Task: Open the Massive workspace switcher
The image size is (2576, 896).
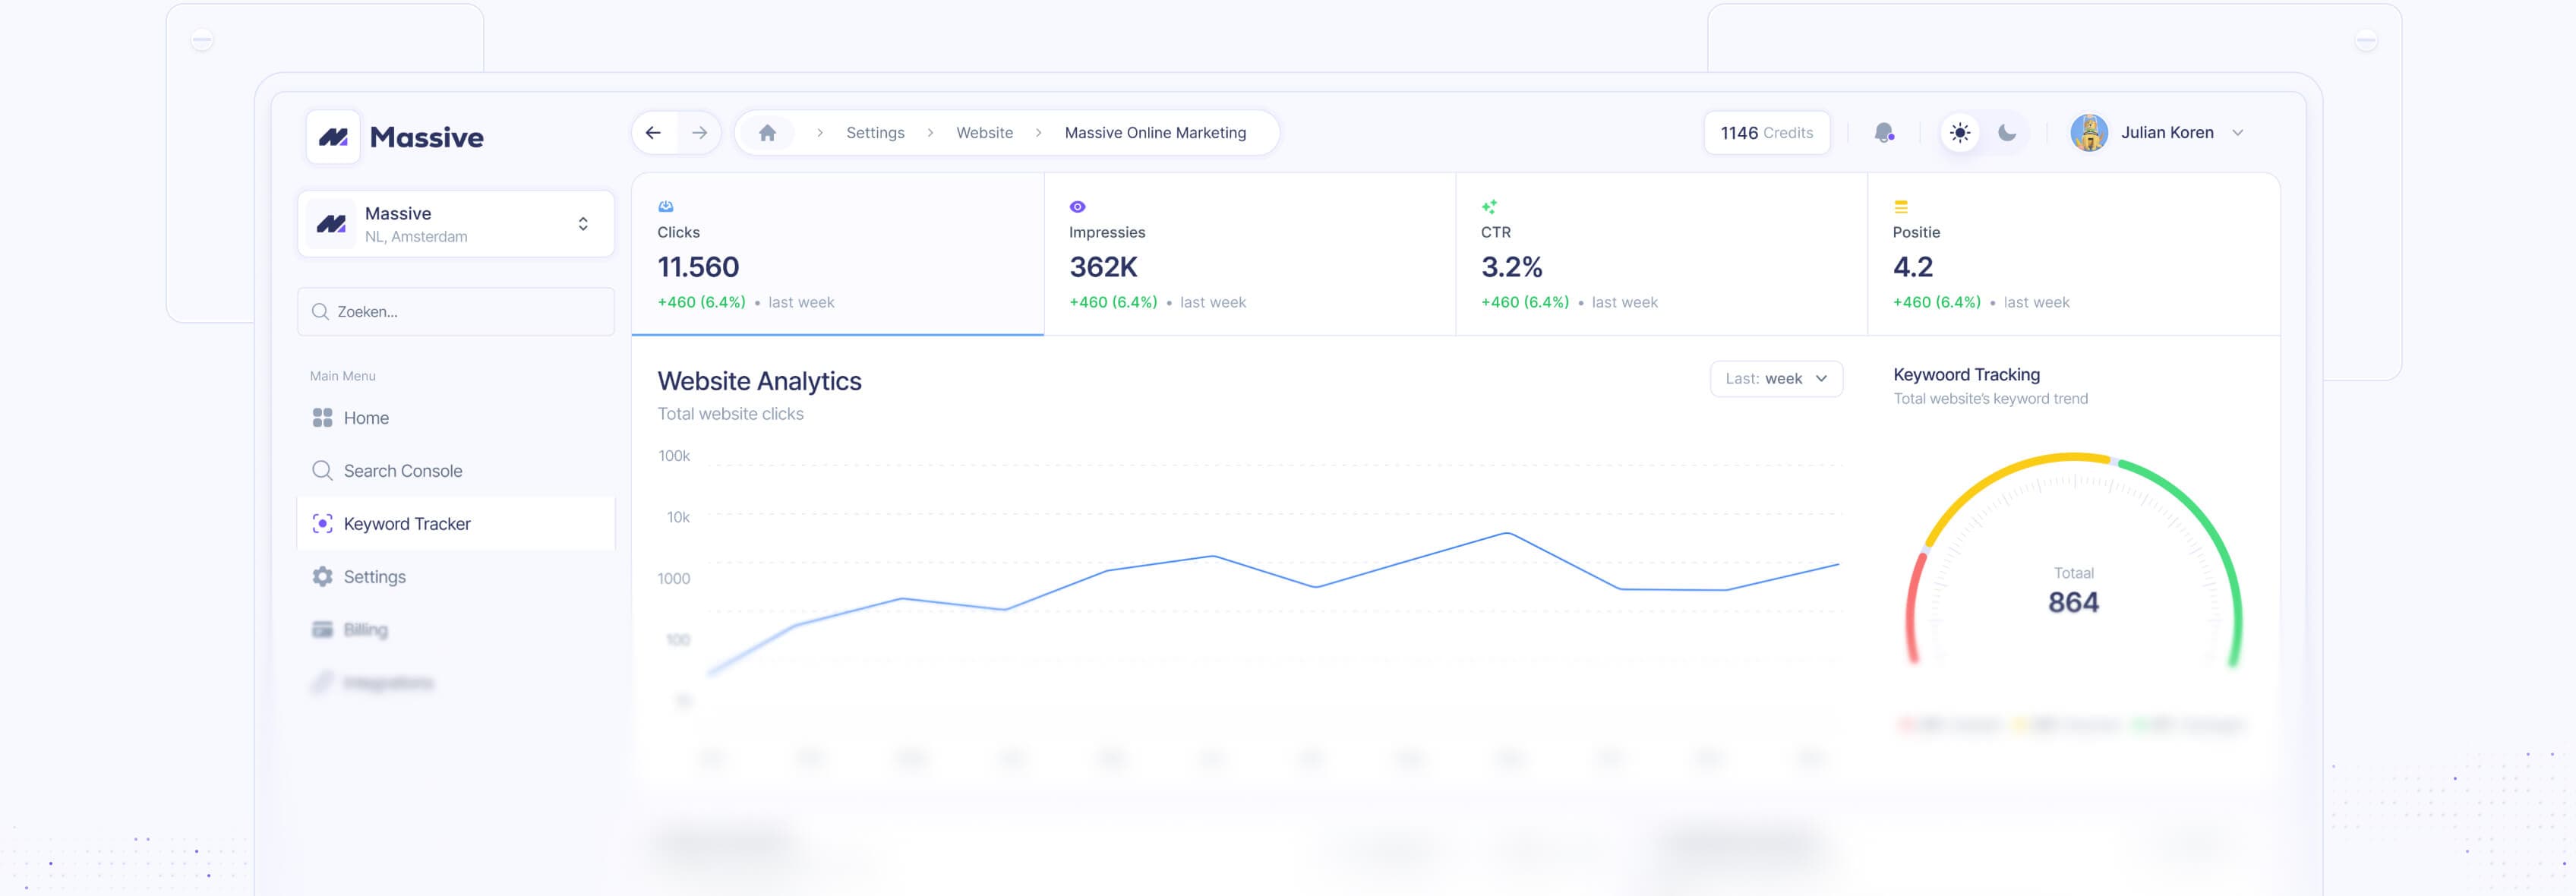Action: 456,224
